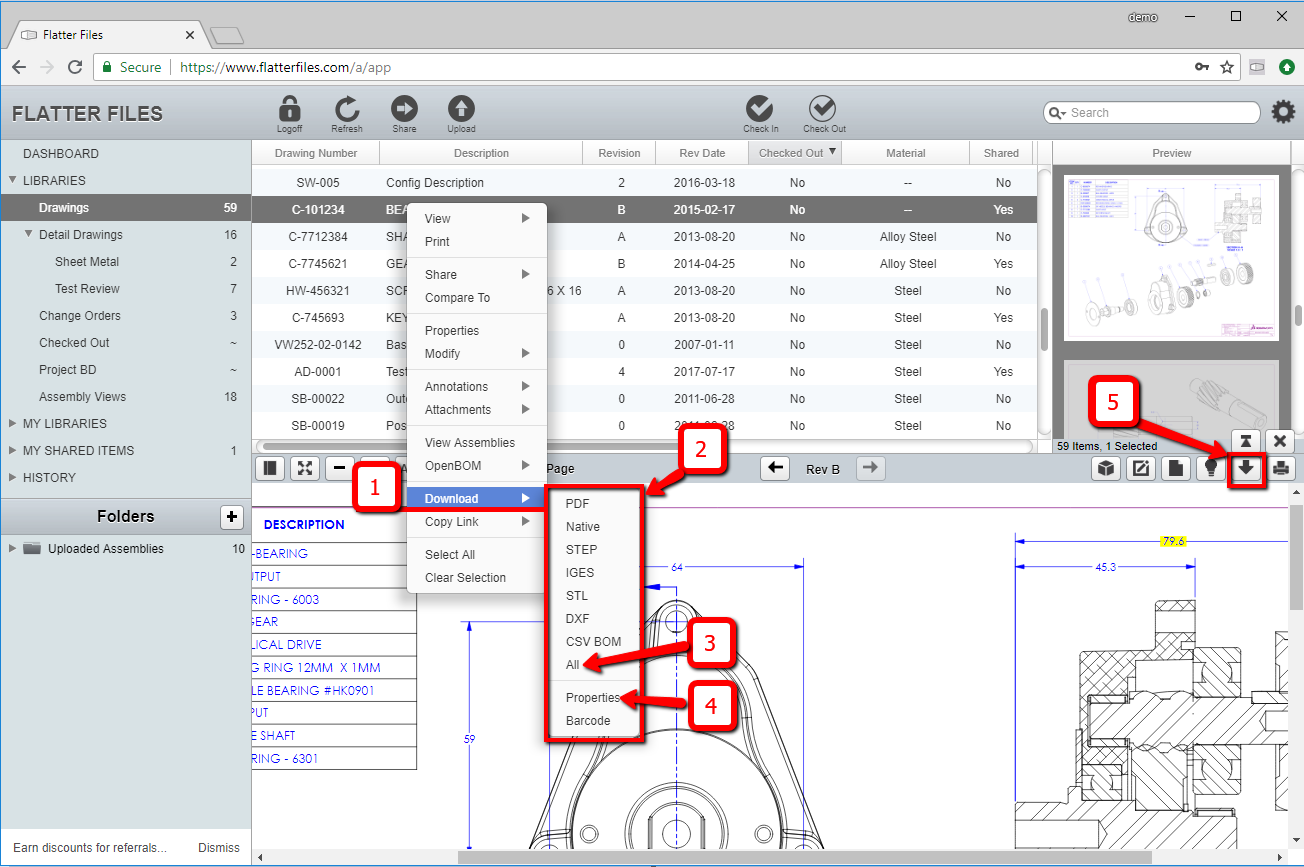Go to next revision with right arrow

871,468
